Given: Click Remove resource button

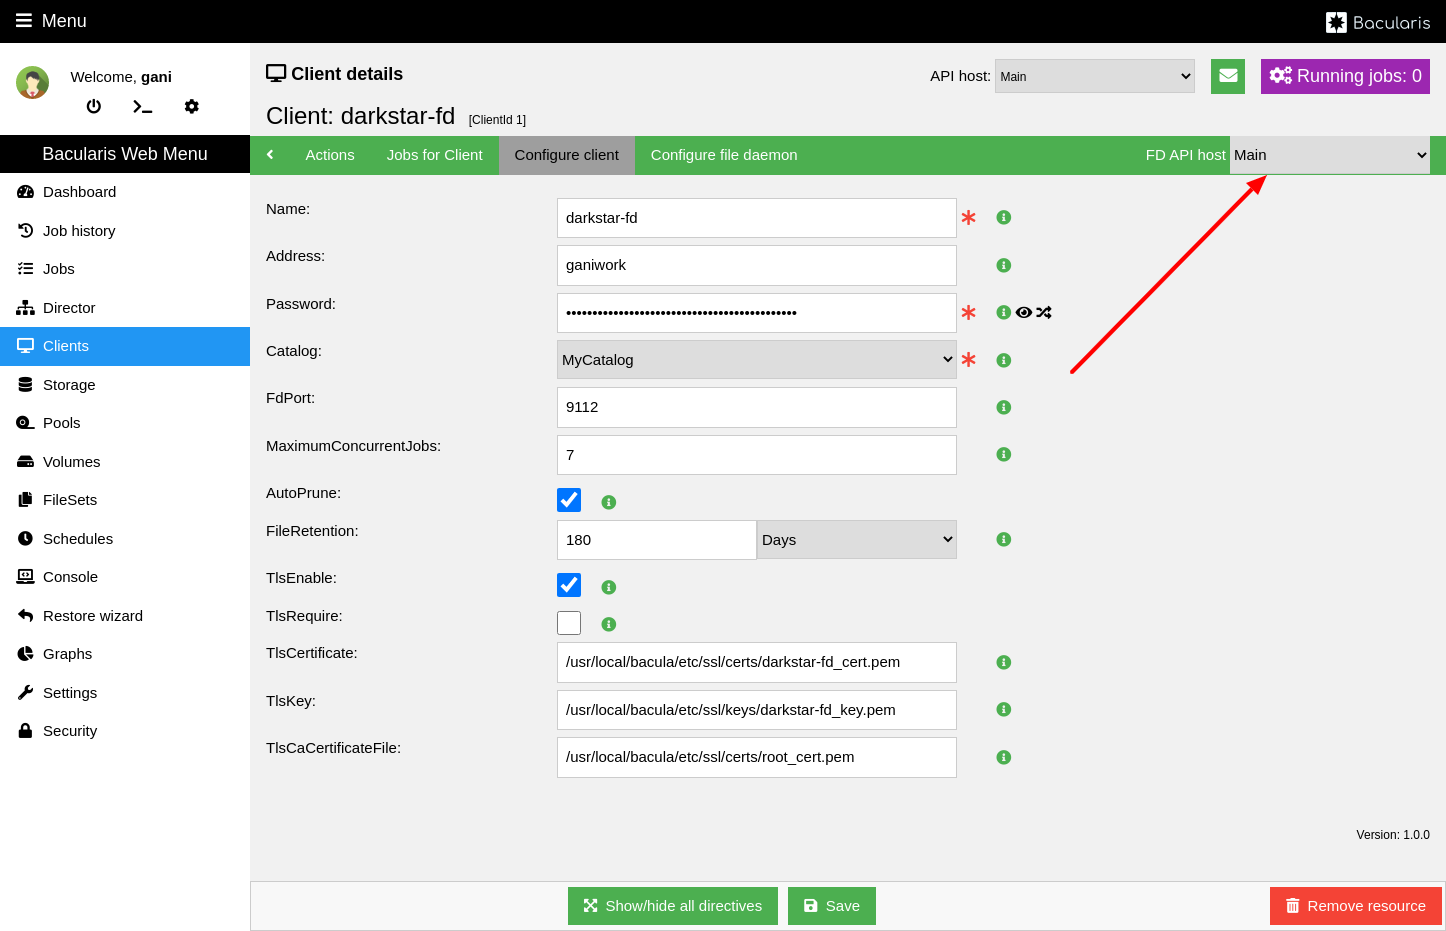Looking at the screenshot, I should pyautogui.click(x=1356, y=906).
